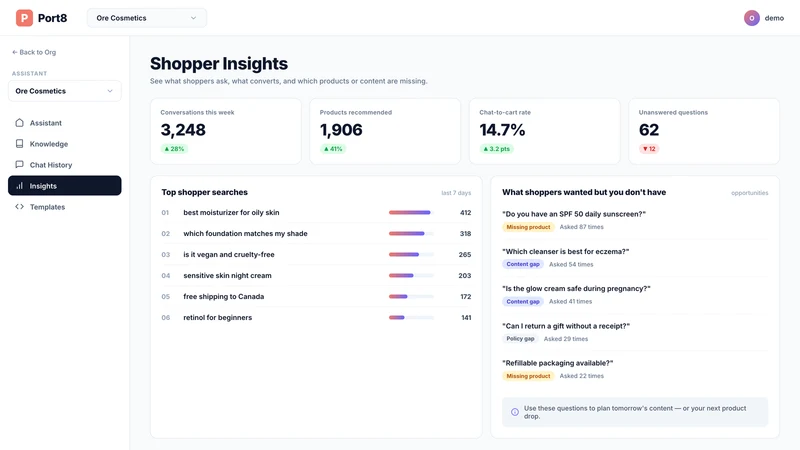Open the sidebar Ore Cosmetics assistant selector
Image resolution: width=800 pixels, height=450 pixels.
(65, 91)
